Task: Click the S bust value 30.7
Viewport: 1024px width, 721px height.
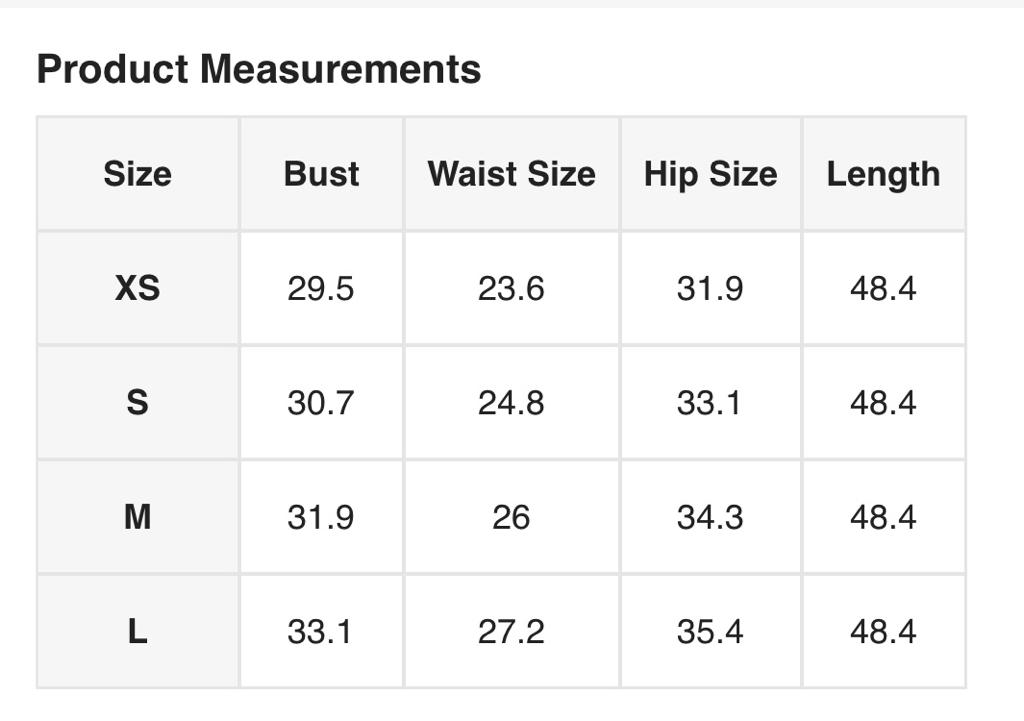Action: tap(320, 403)
